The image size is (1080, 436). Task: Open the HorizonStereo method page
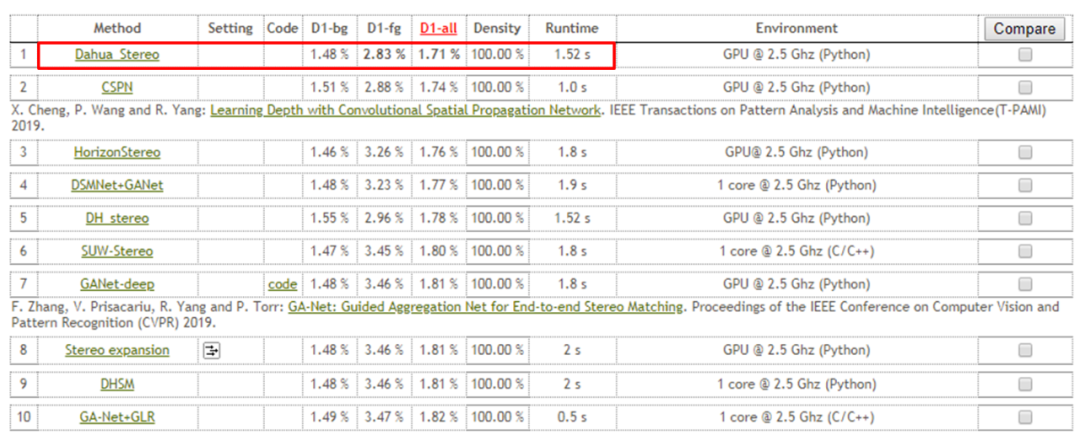click(117, 153)
